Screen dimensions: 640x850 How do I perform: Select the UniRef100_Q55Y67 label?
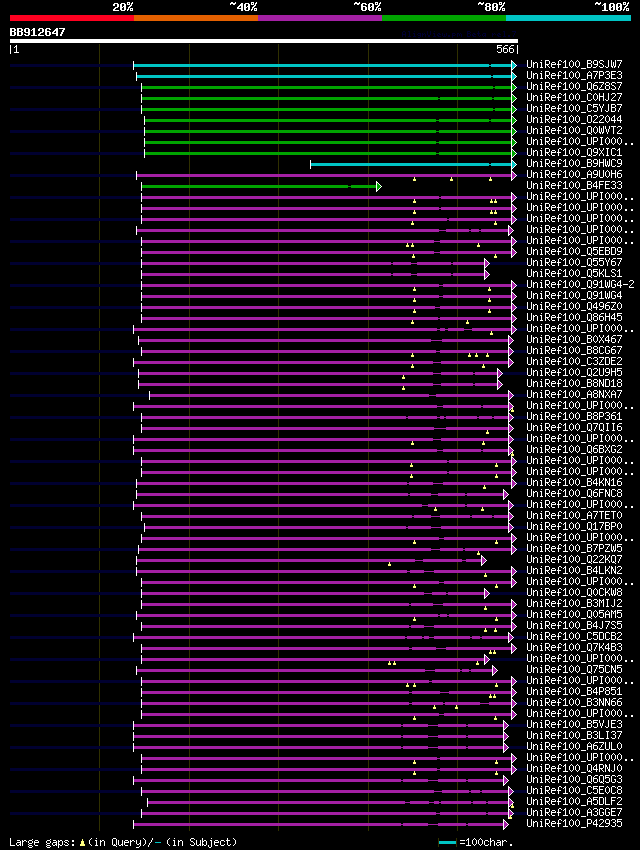pos(574,262)
